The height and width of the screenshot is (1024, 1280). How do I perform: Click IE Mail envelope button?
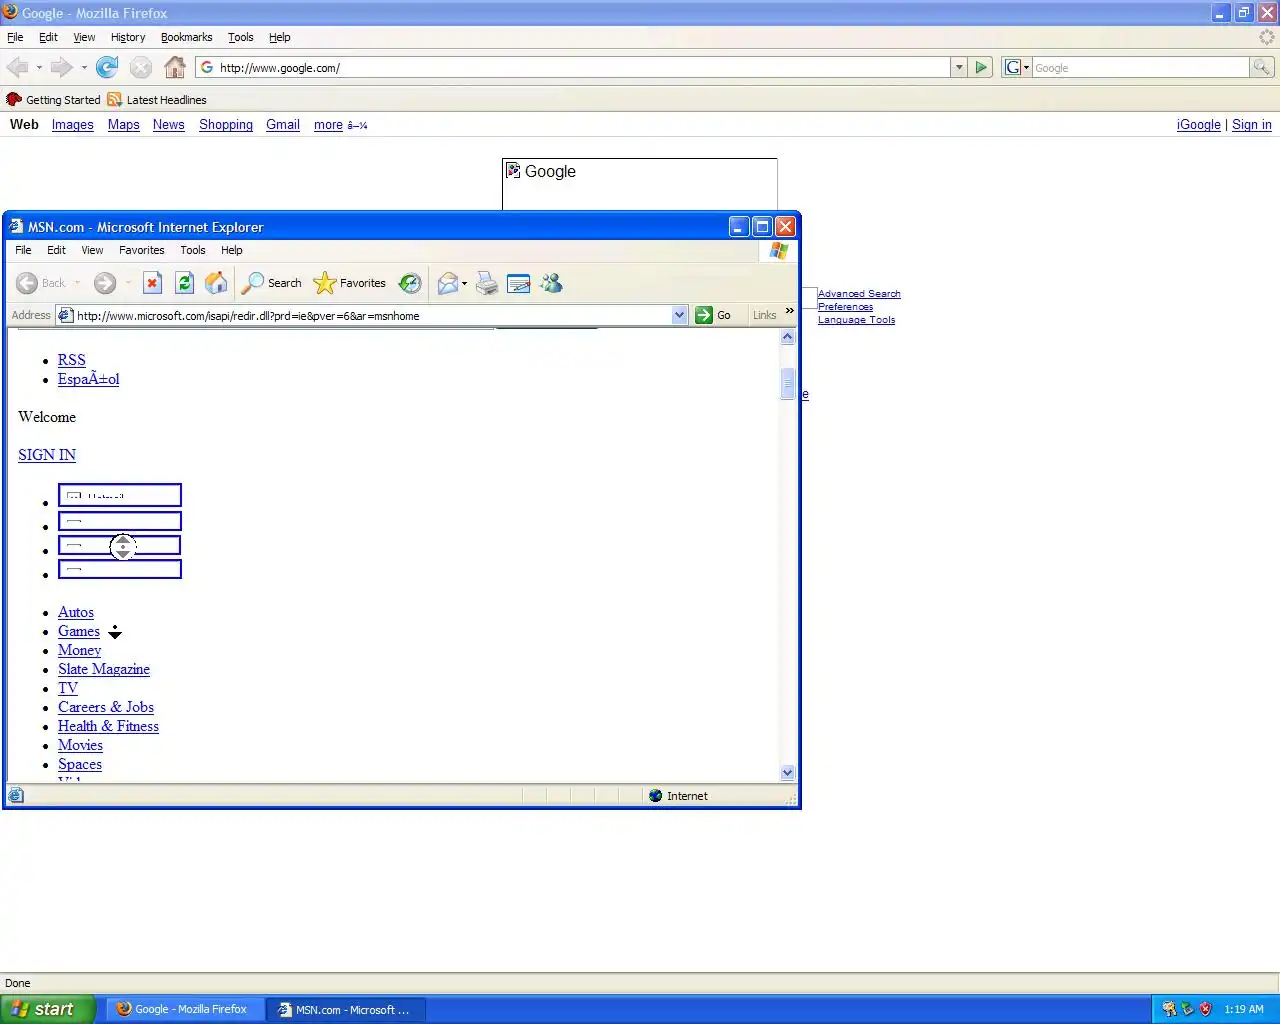(x=447, y=283)
